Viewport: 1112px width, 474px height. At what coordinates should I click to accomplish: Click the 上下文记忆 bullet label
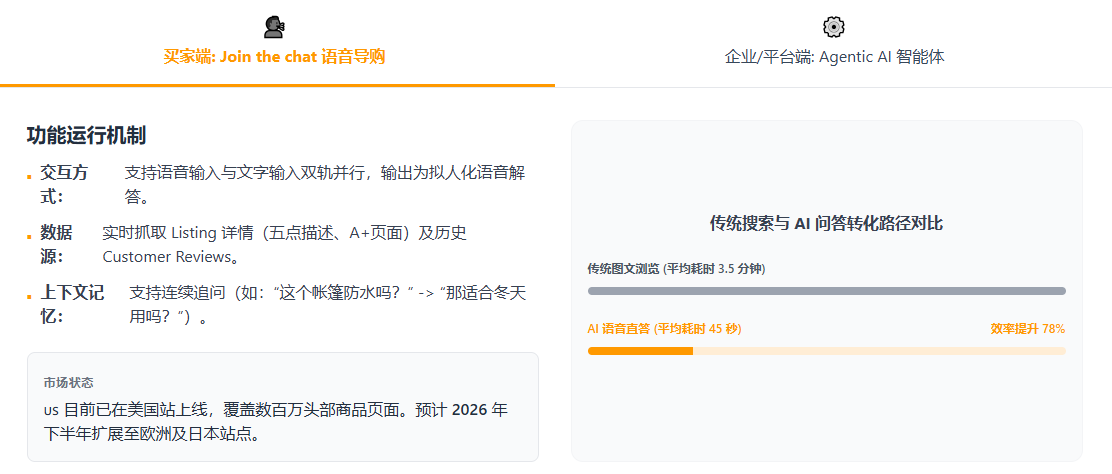[72, 305]
